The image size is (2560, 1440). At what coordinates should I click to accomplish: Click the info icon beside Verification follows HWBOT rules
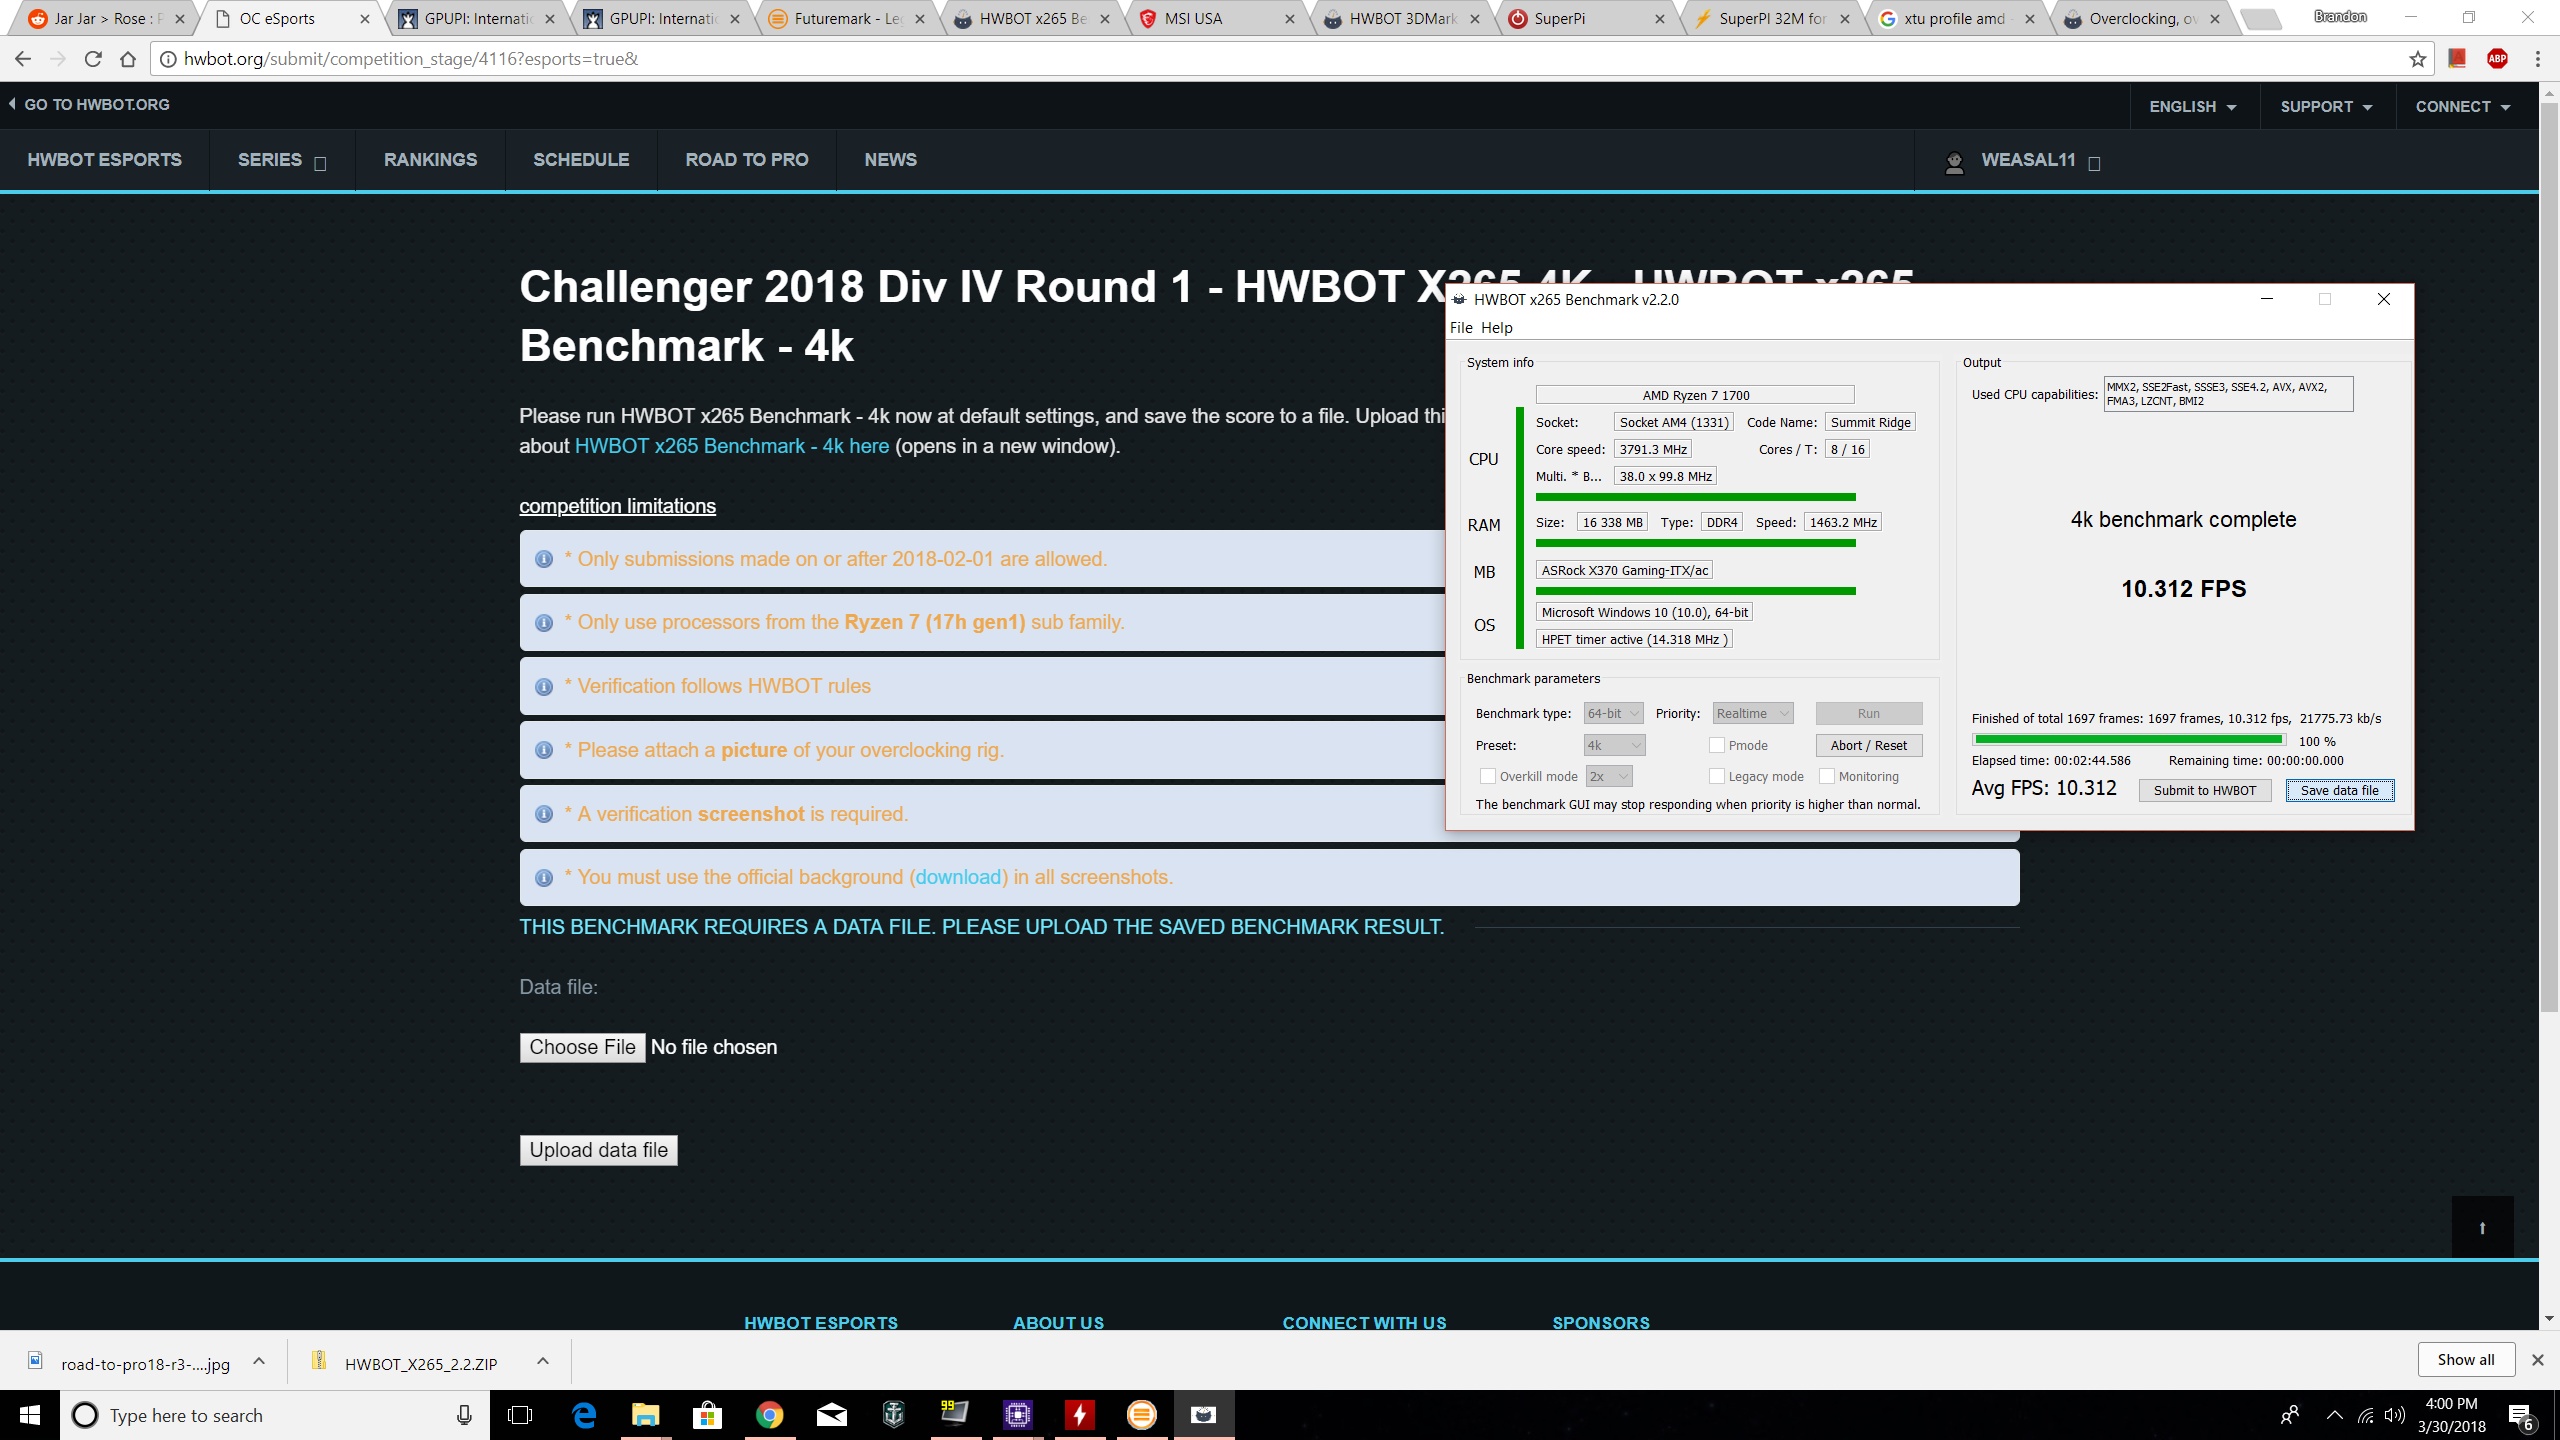[x=544, y=687]
